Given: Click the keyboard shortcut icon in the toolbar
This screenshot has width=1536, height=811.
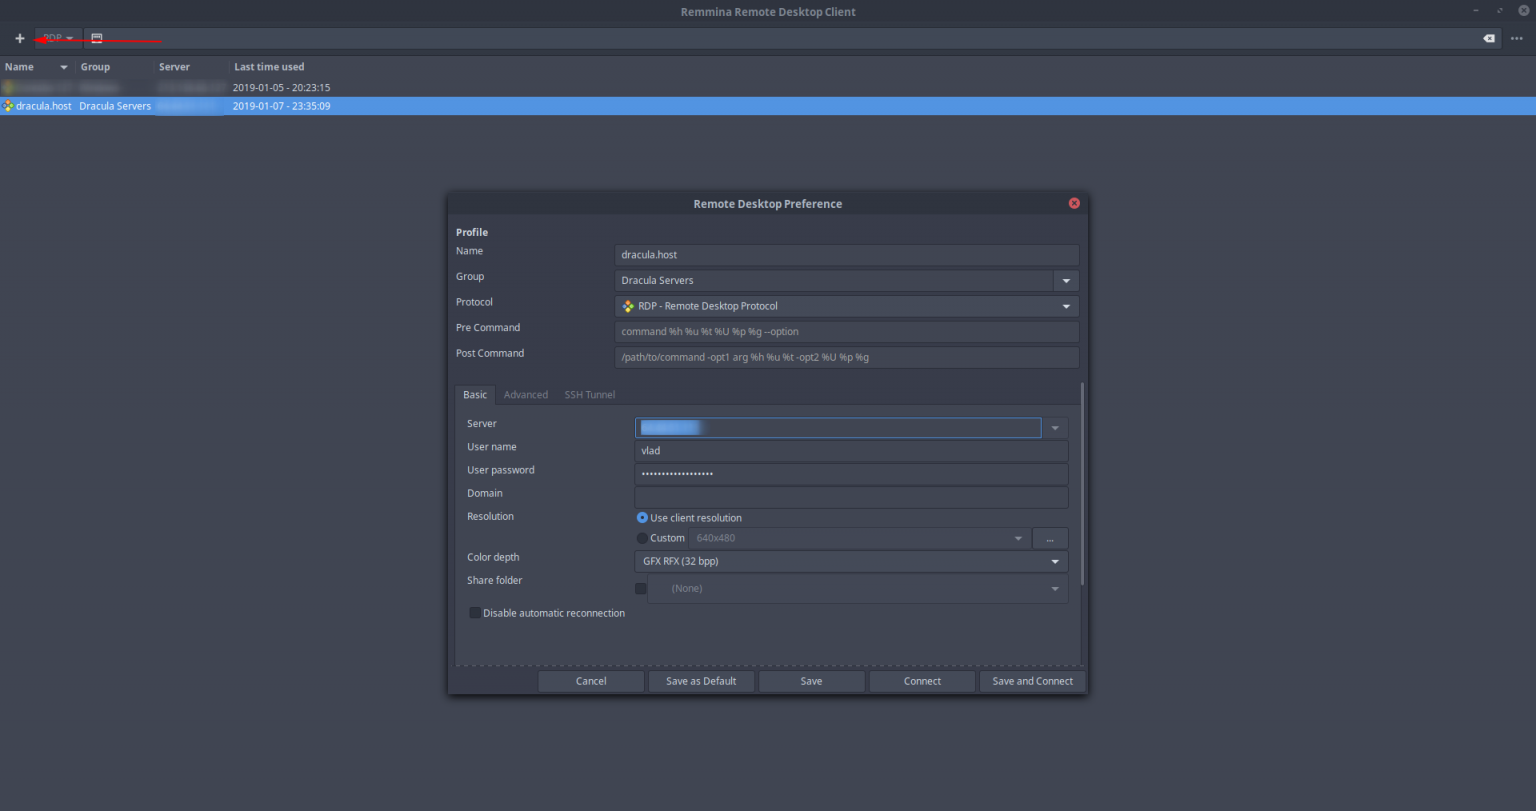Looking at the screenshot, I should tap(96, 37).
